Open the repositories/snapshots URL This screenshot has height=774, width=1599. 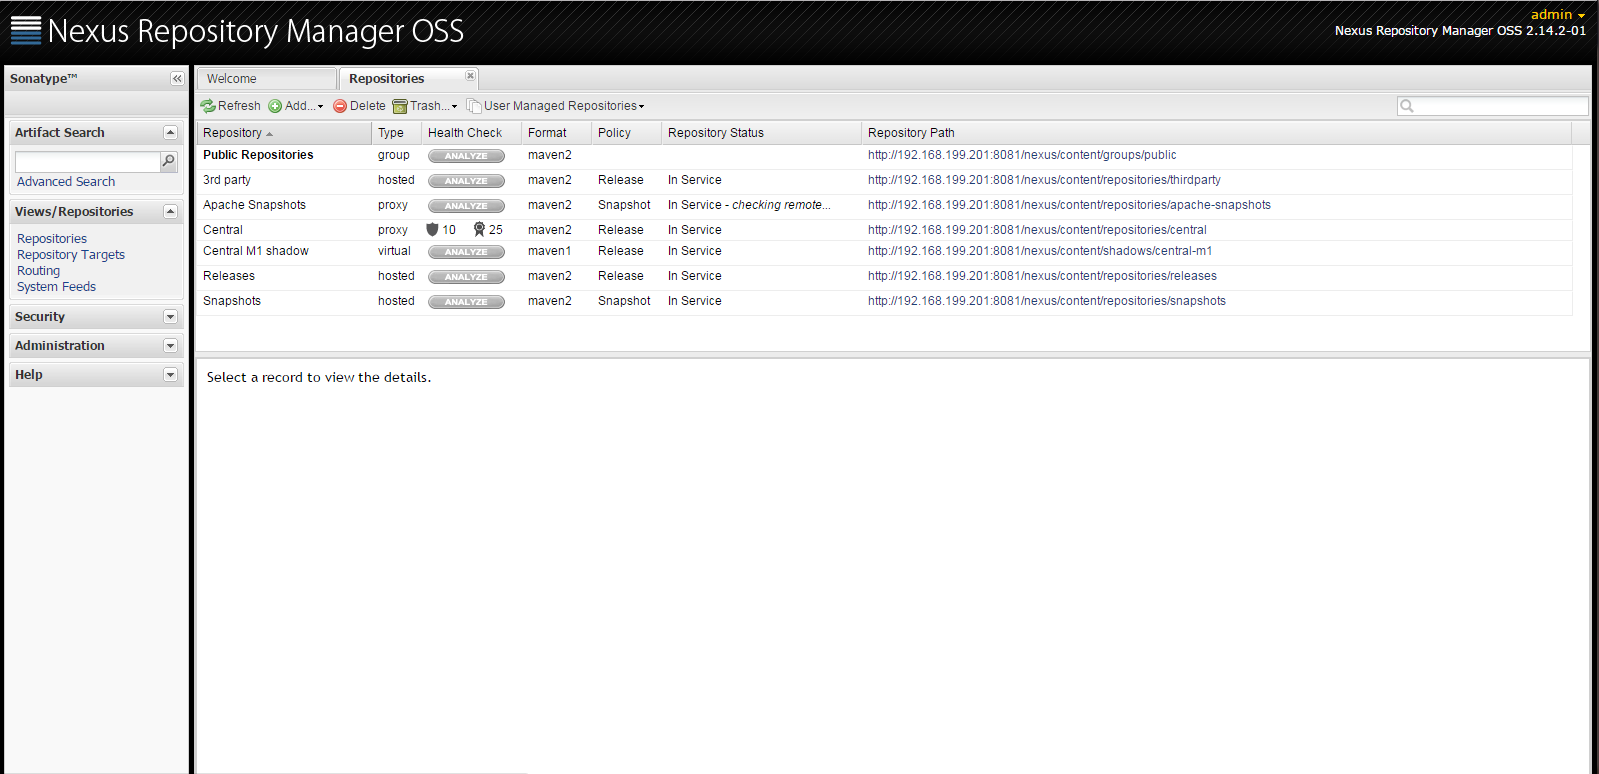coord(1047,301)
